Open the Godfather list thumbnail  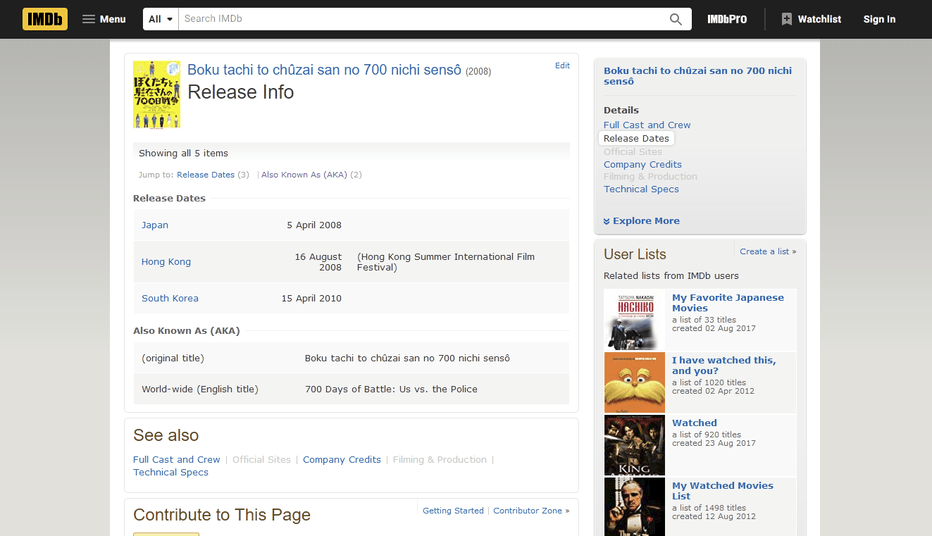point(634,507)
